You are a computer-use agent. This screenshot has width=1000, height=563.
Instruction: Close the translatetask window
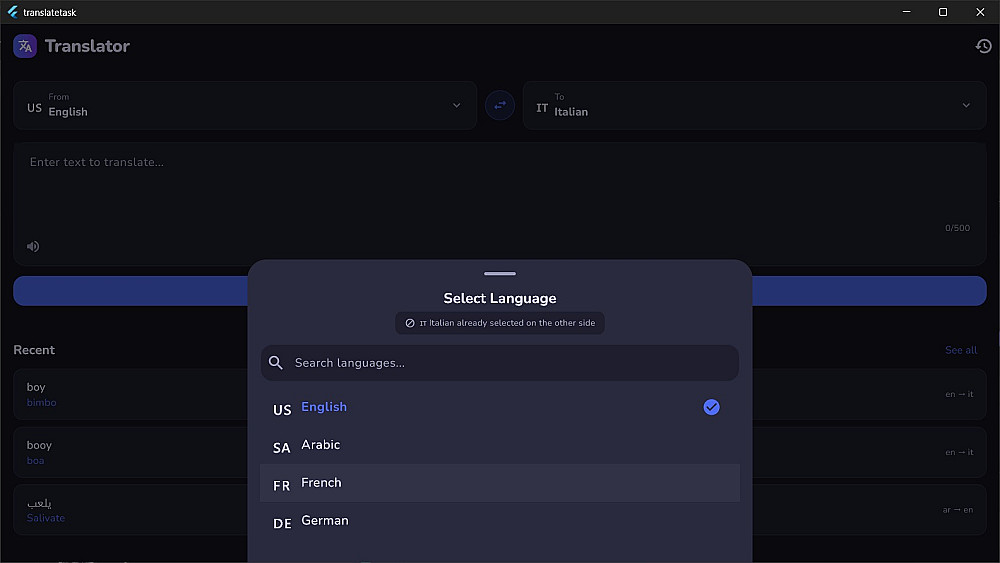(980, 12)
